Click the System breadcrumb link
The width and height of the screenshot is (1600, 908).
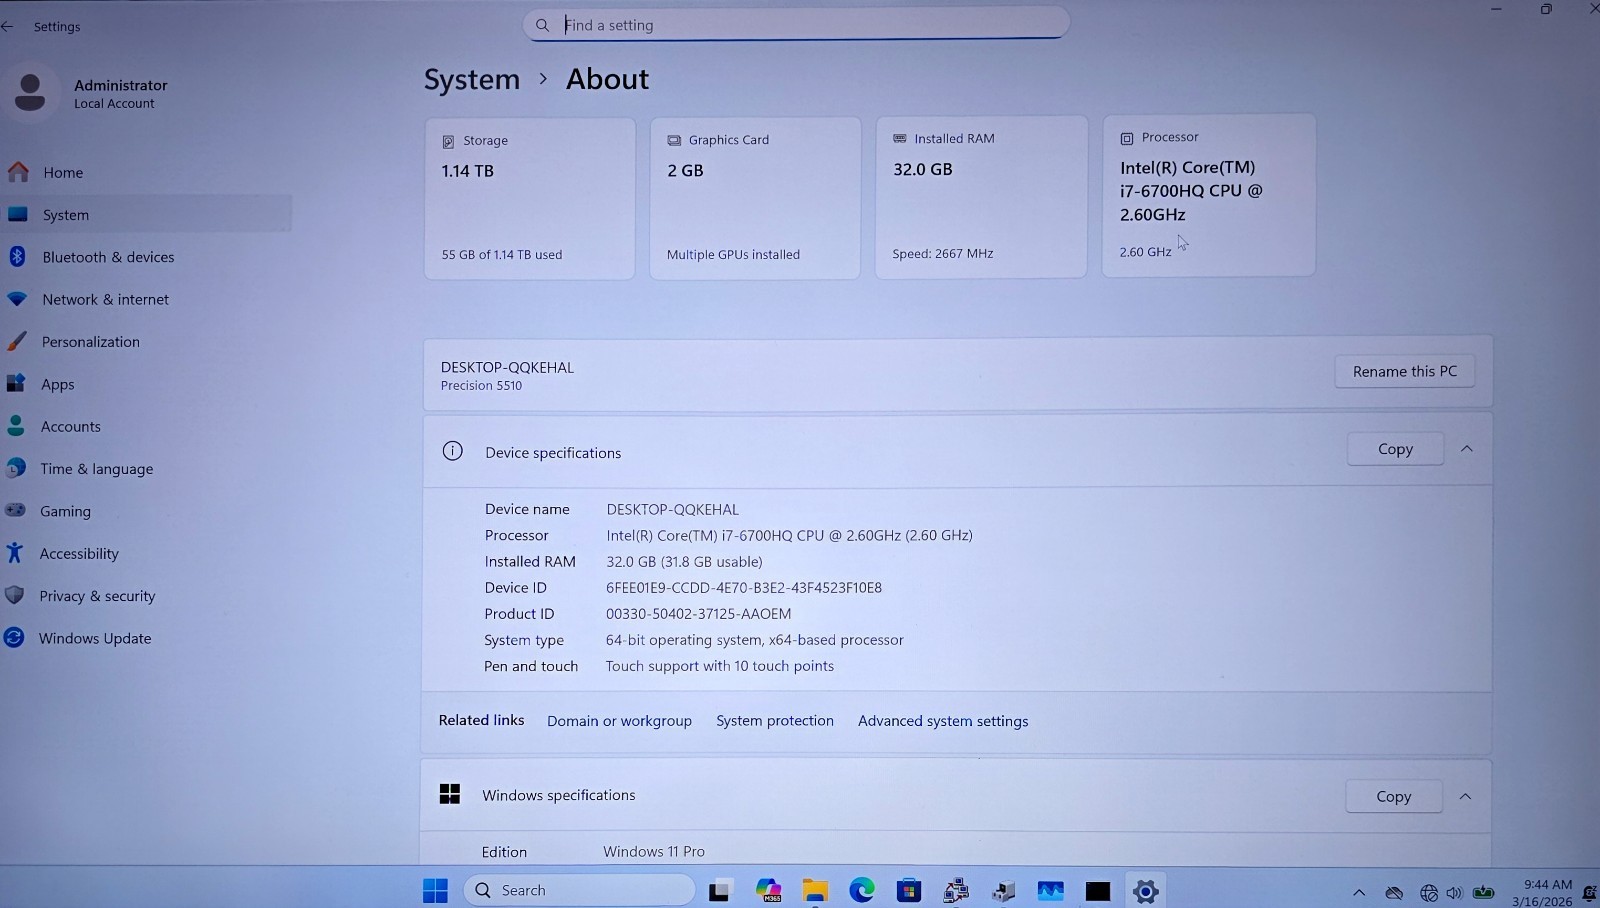pyautogui.click(x=472, y=79)
